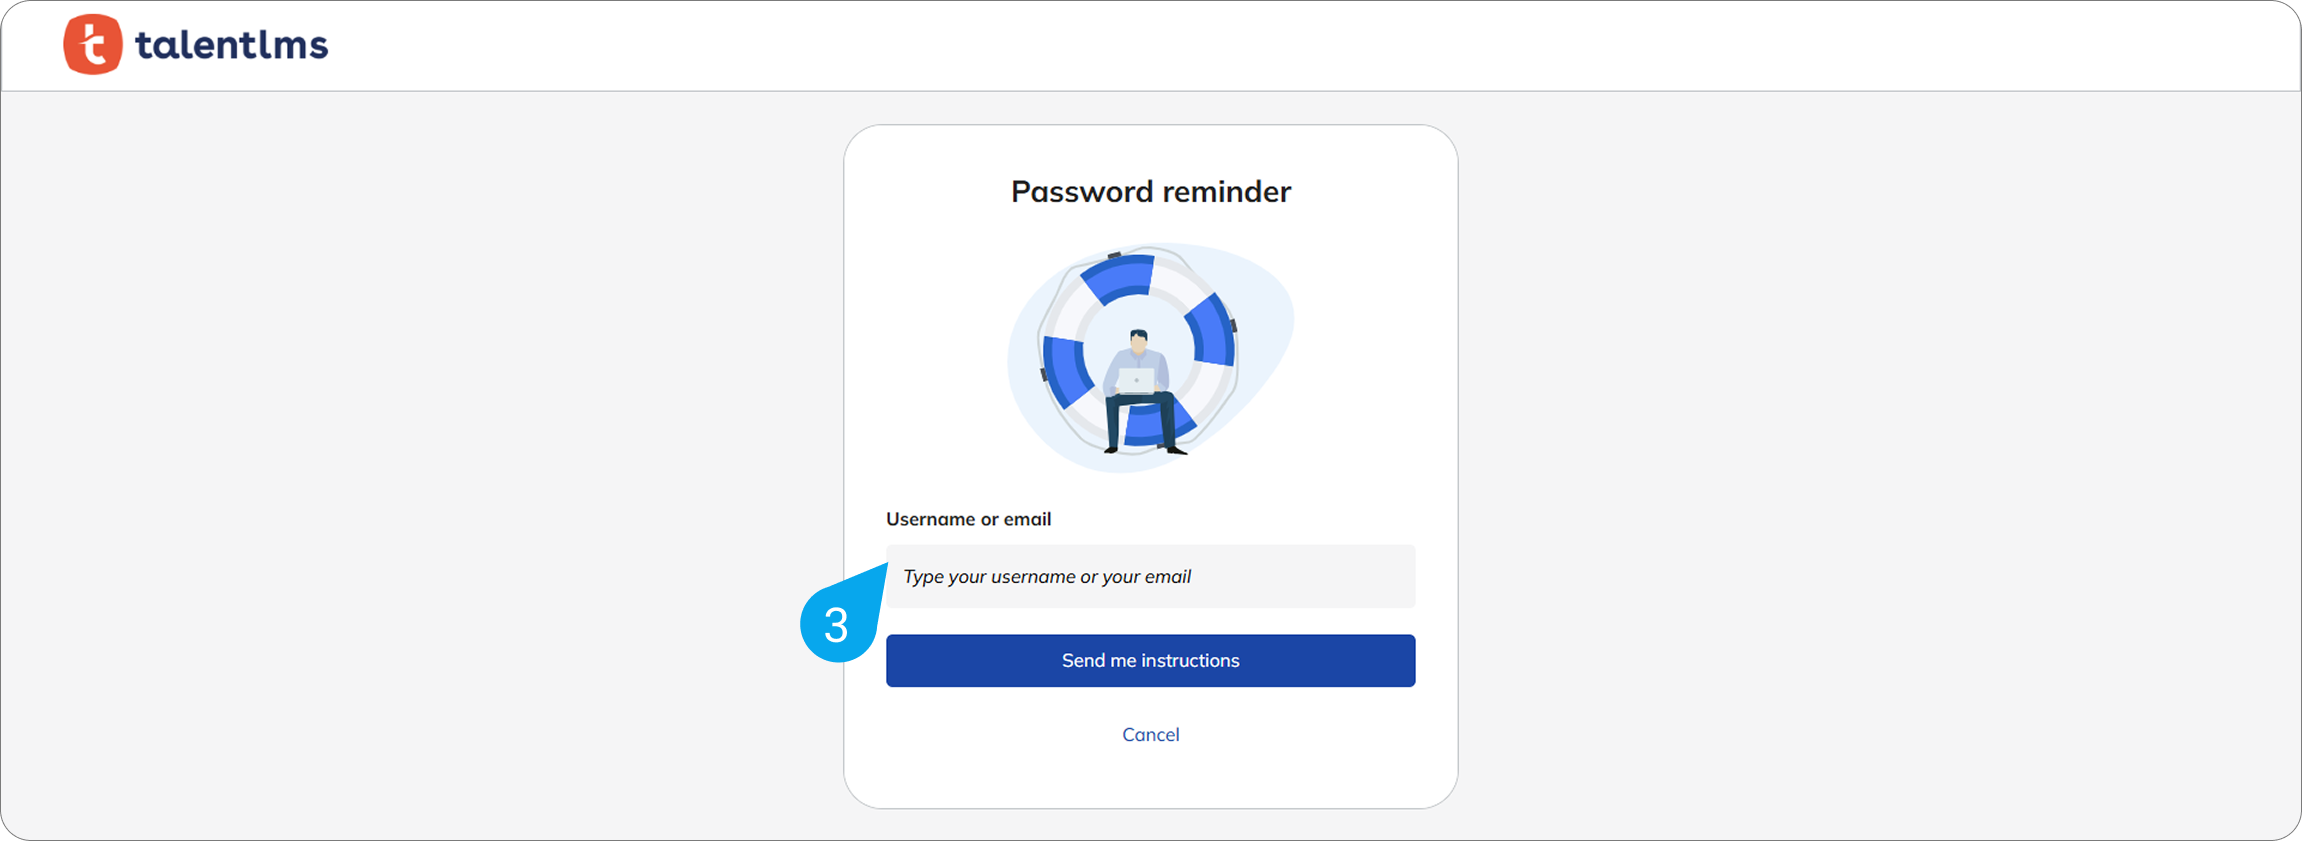
Task: Click the man's shoes in the illustration
Action: pyautogui.click(x=1176, y=451)
